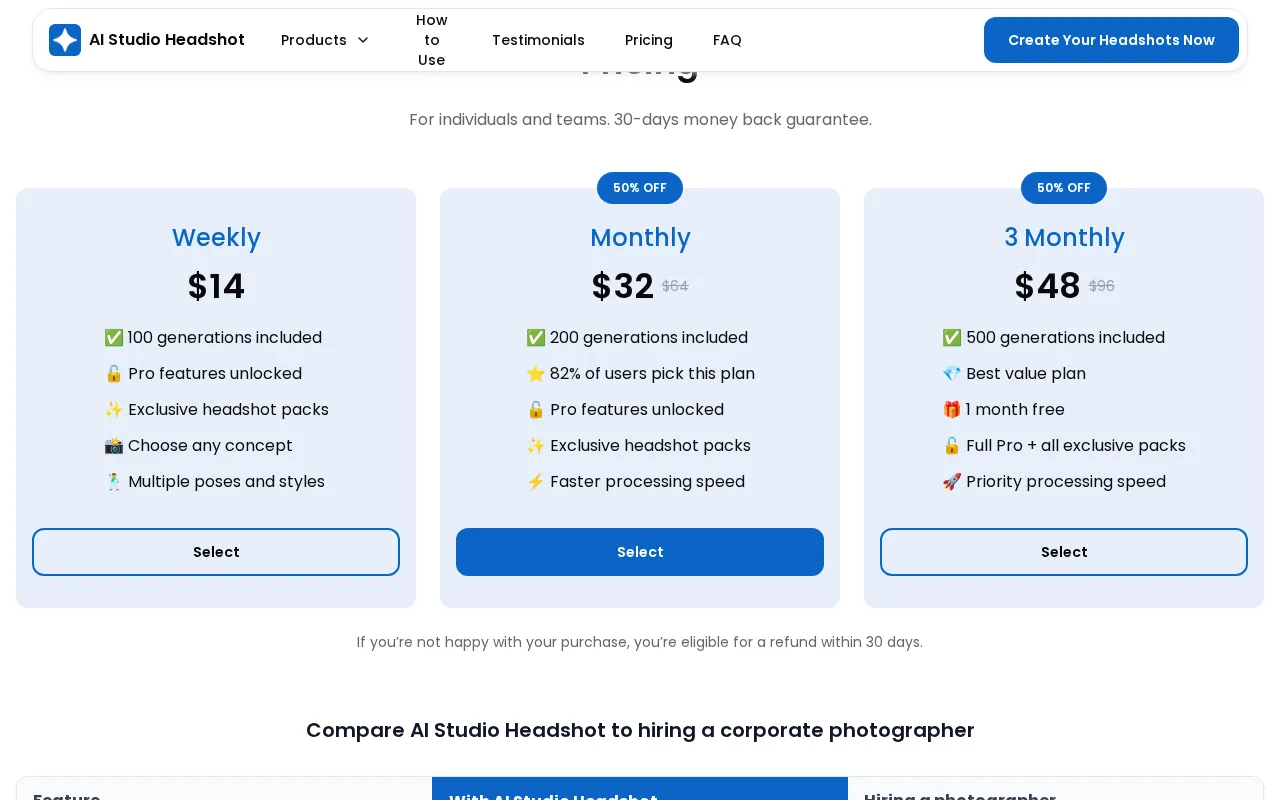Click the Monthly plan title
The height and width of the screenshot is (800, 1280).
[x=640, y=238]
